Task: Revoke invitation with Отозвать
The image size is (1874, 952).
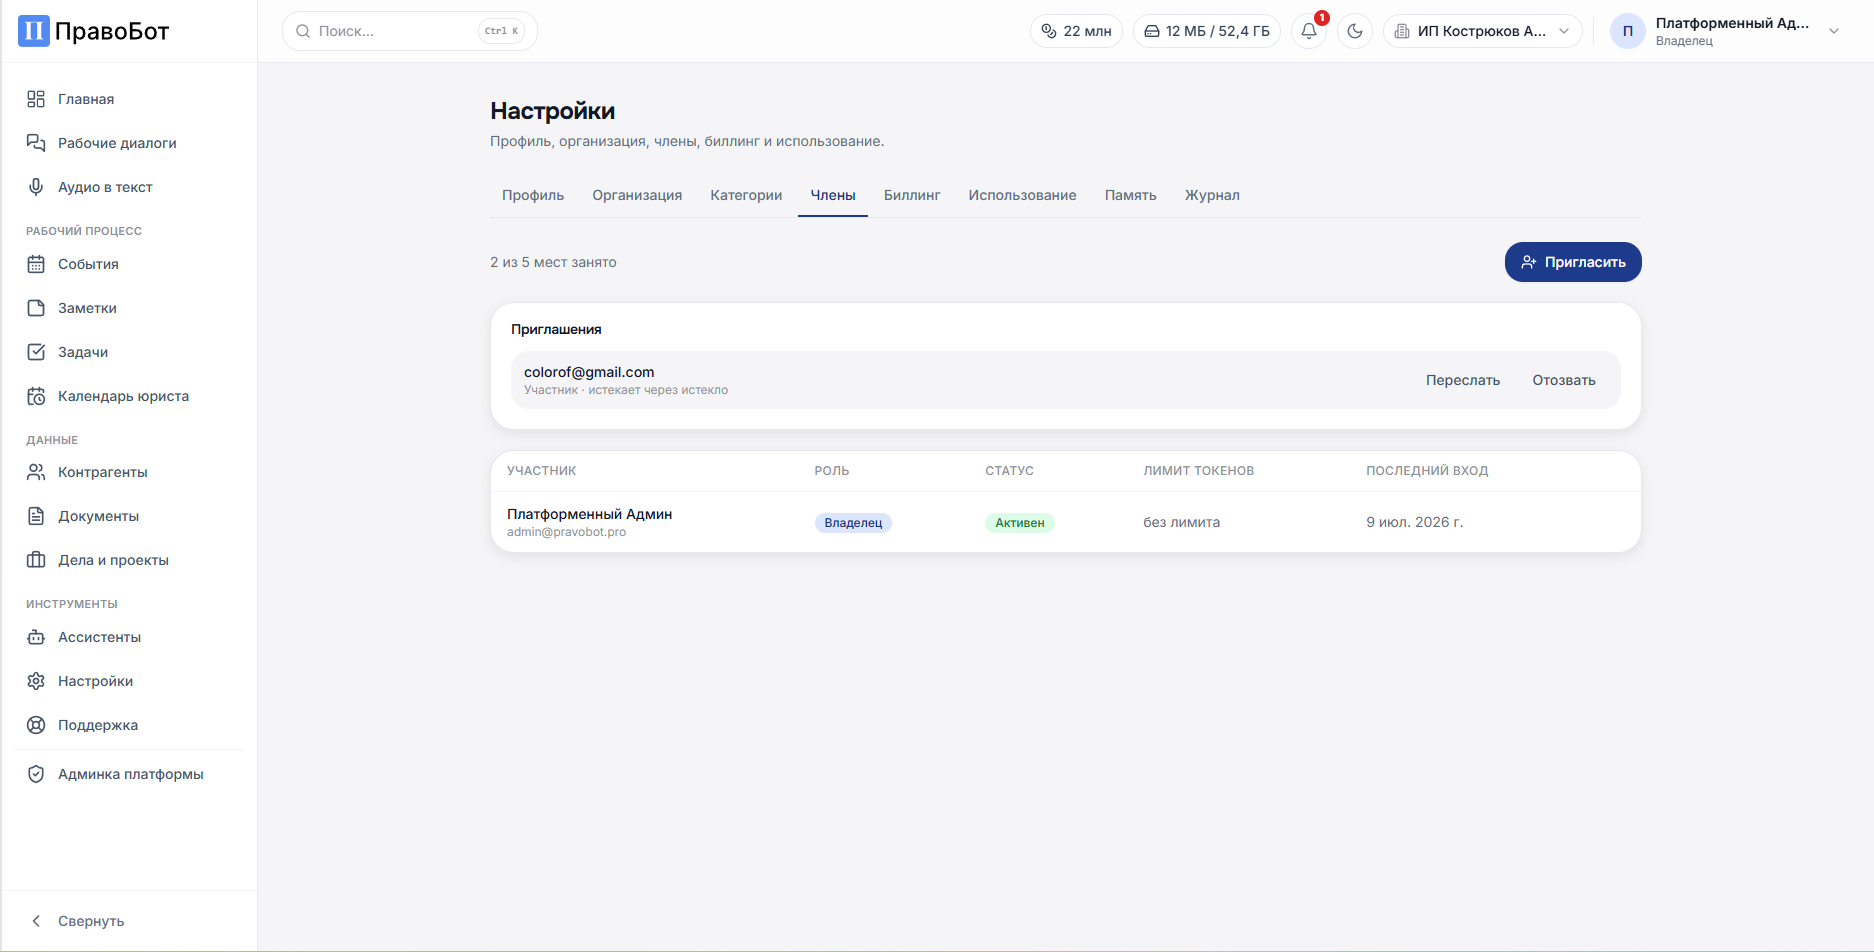Action: (1564, 380)
